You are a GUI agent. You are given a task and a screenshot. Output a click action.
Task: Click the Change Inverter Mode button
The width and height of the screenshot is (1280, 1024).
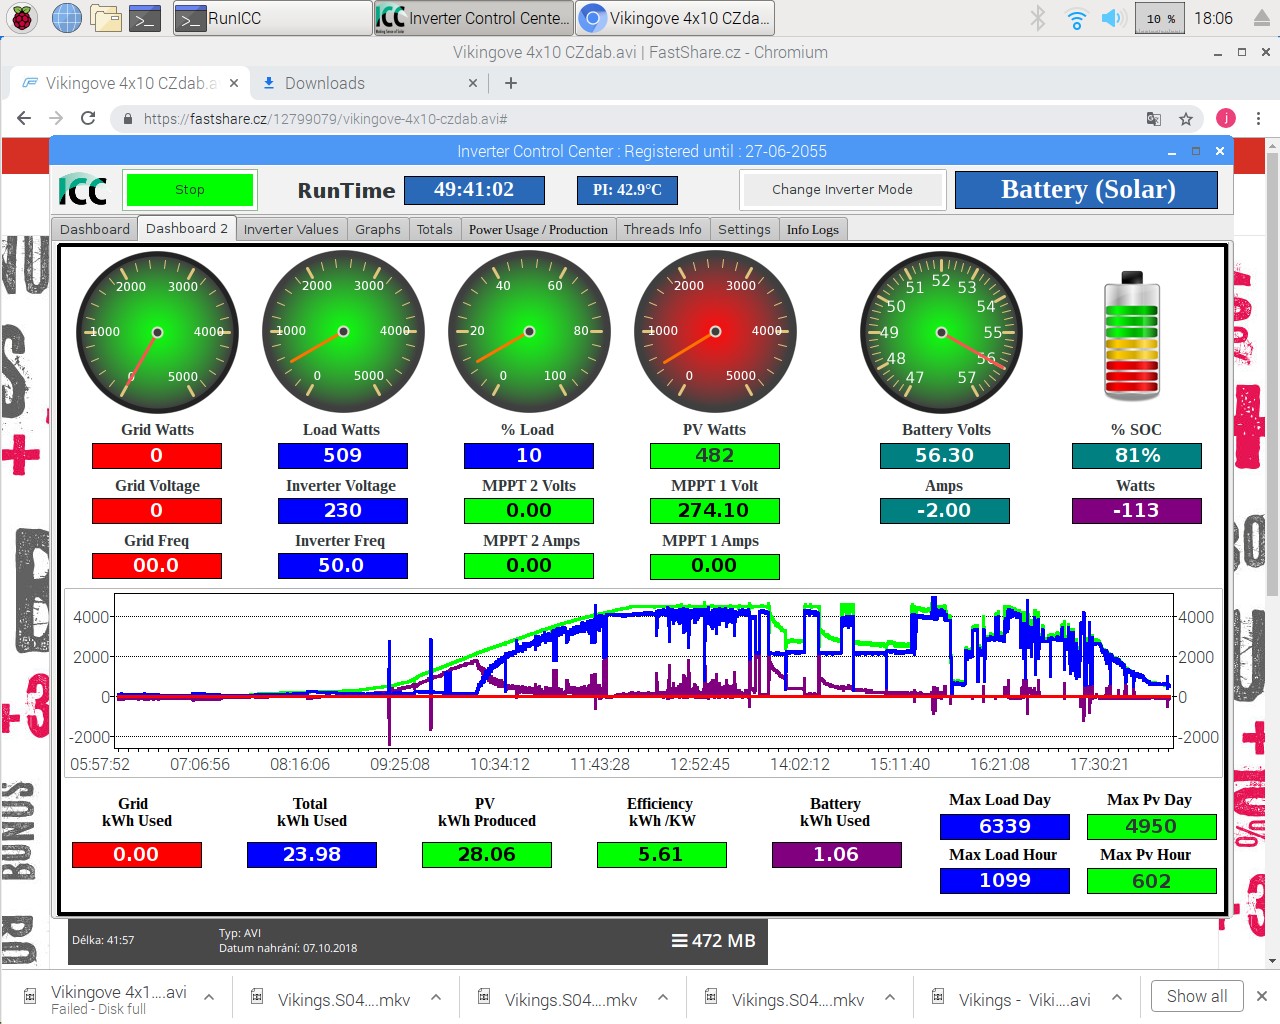842,189
